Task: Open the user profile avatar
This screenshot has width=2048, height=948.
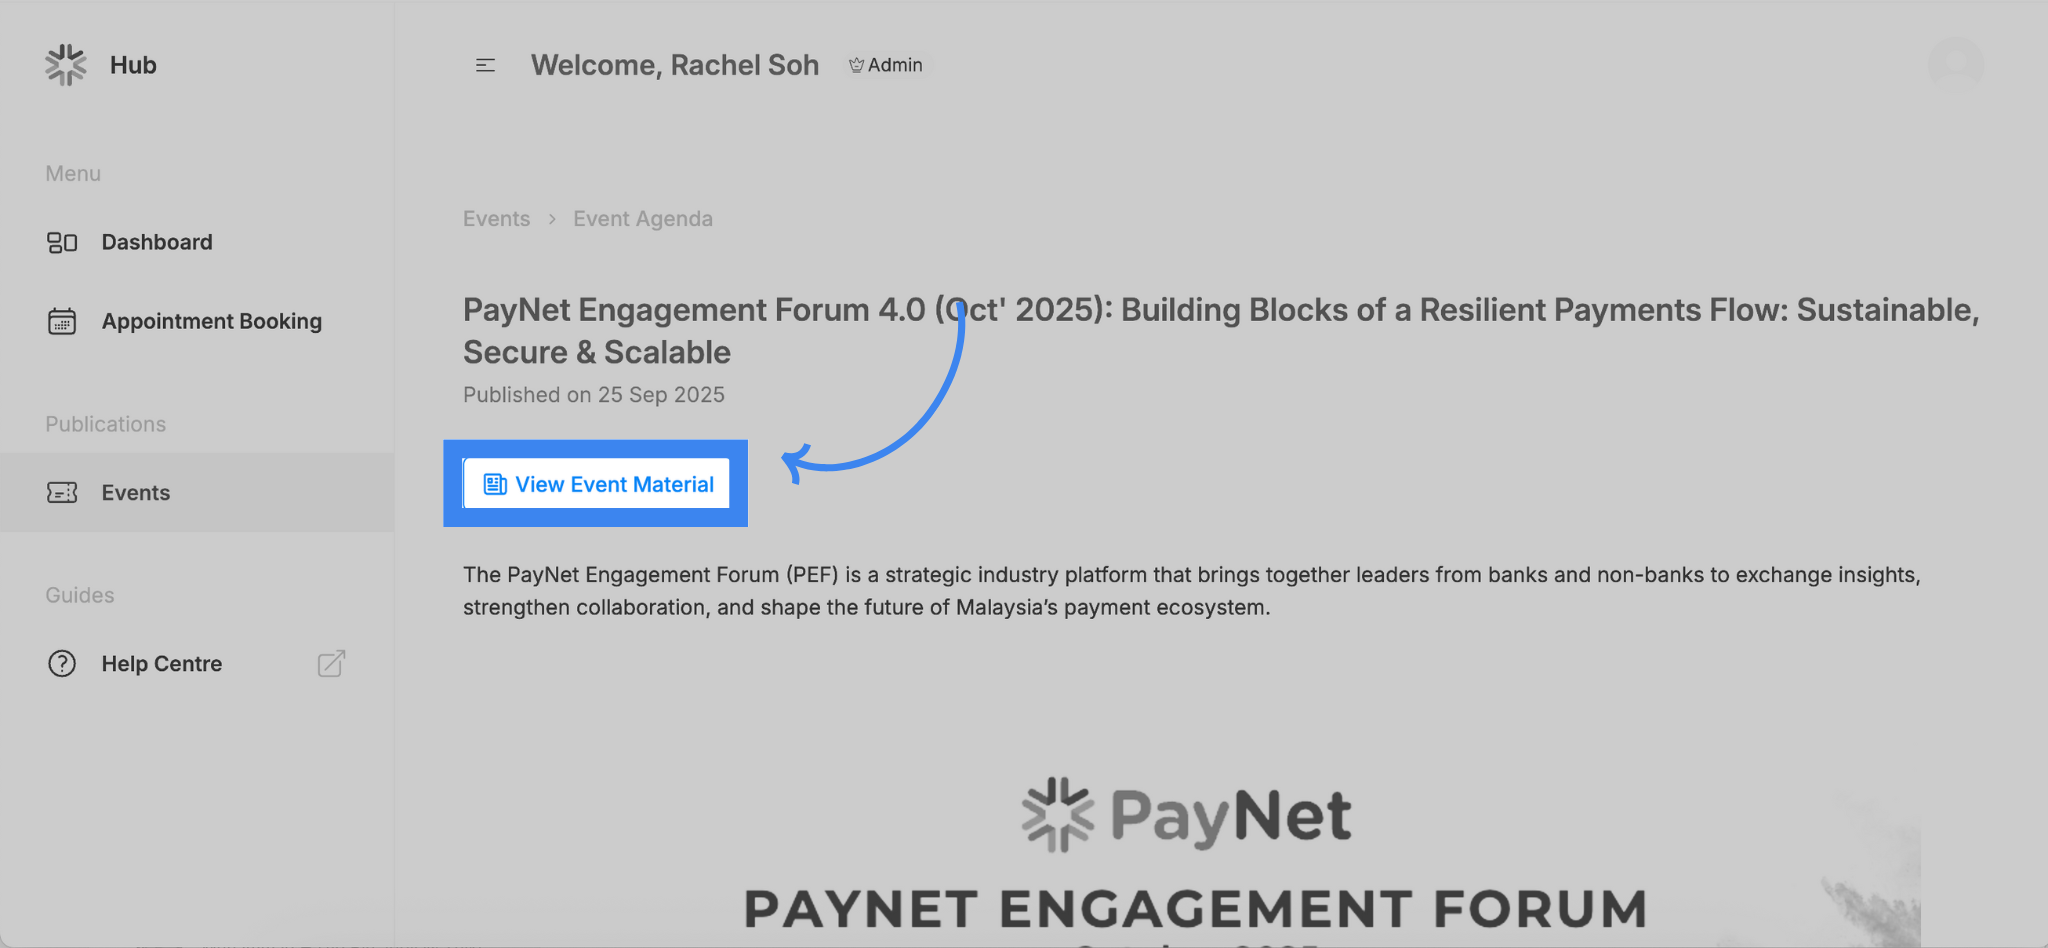Action: [x=1955, y=65]
